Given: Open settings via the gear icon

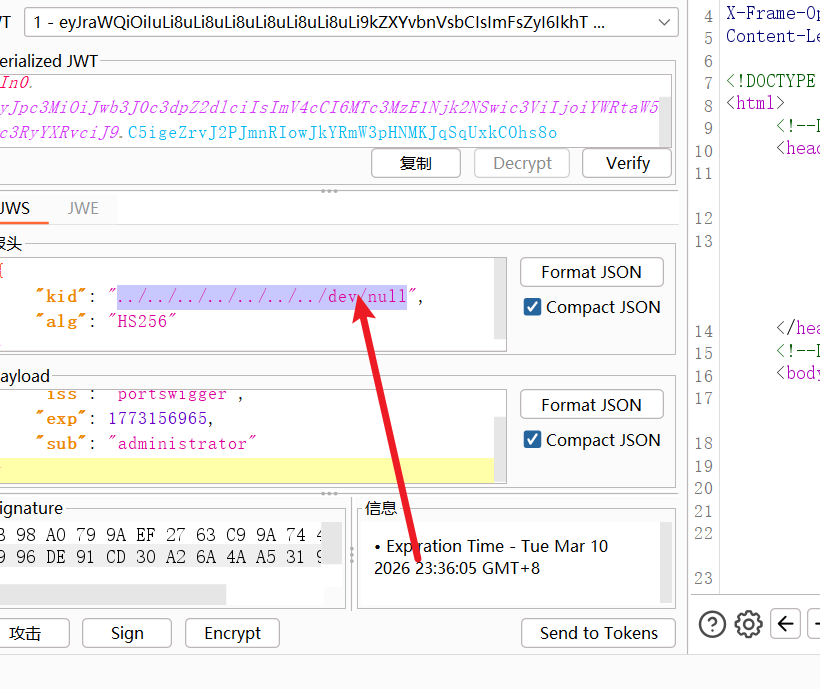Looking at the screenshot, I should pyautogui.click(x=748, y=624).
